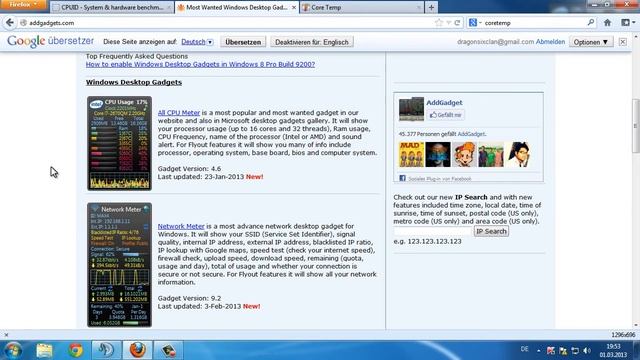Open Google Chrome from taskbar
Viewport: 640px width, 360px height.
(x=76, y=350)
